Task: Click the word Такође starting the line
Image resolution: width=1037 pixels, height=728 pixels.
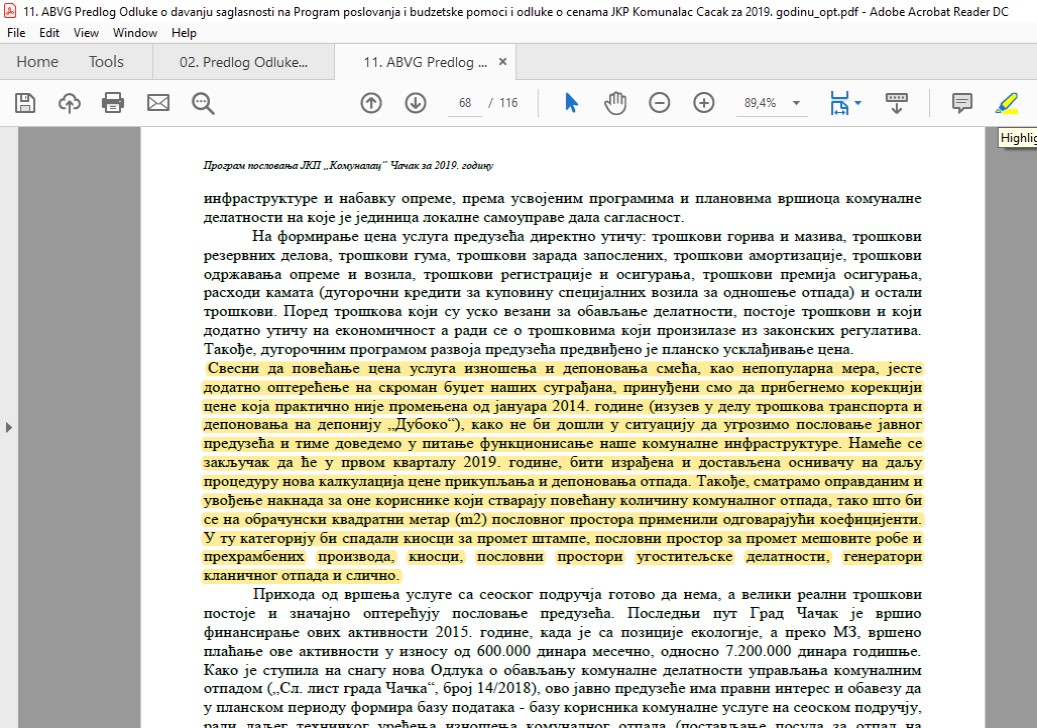Action: (x=229, y=350)
